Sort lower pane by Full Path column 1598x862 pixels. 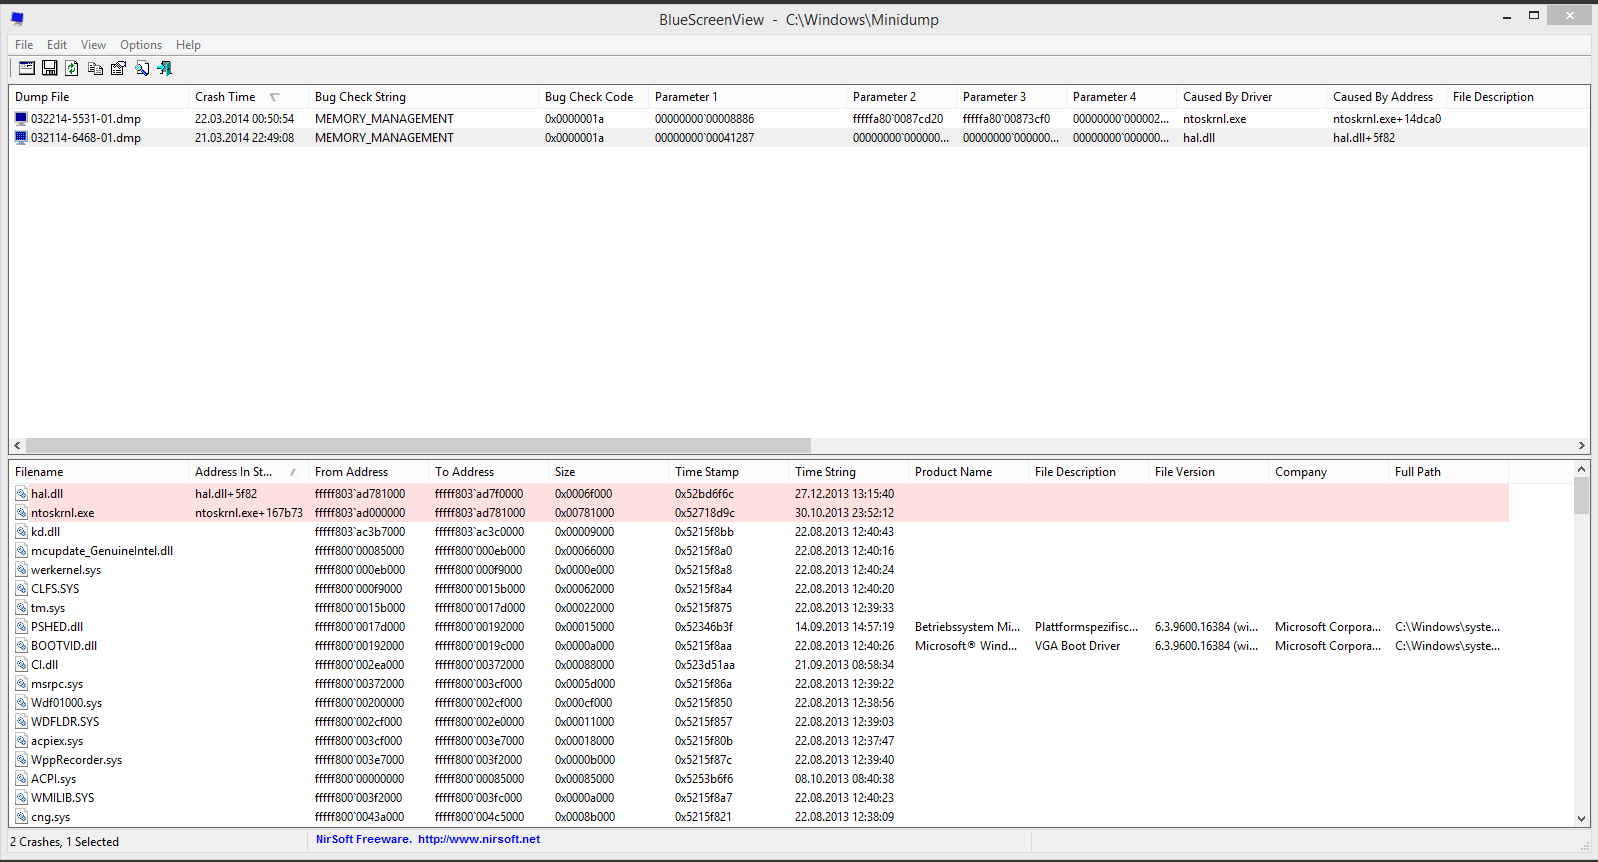[x=1448, y=472]
